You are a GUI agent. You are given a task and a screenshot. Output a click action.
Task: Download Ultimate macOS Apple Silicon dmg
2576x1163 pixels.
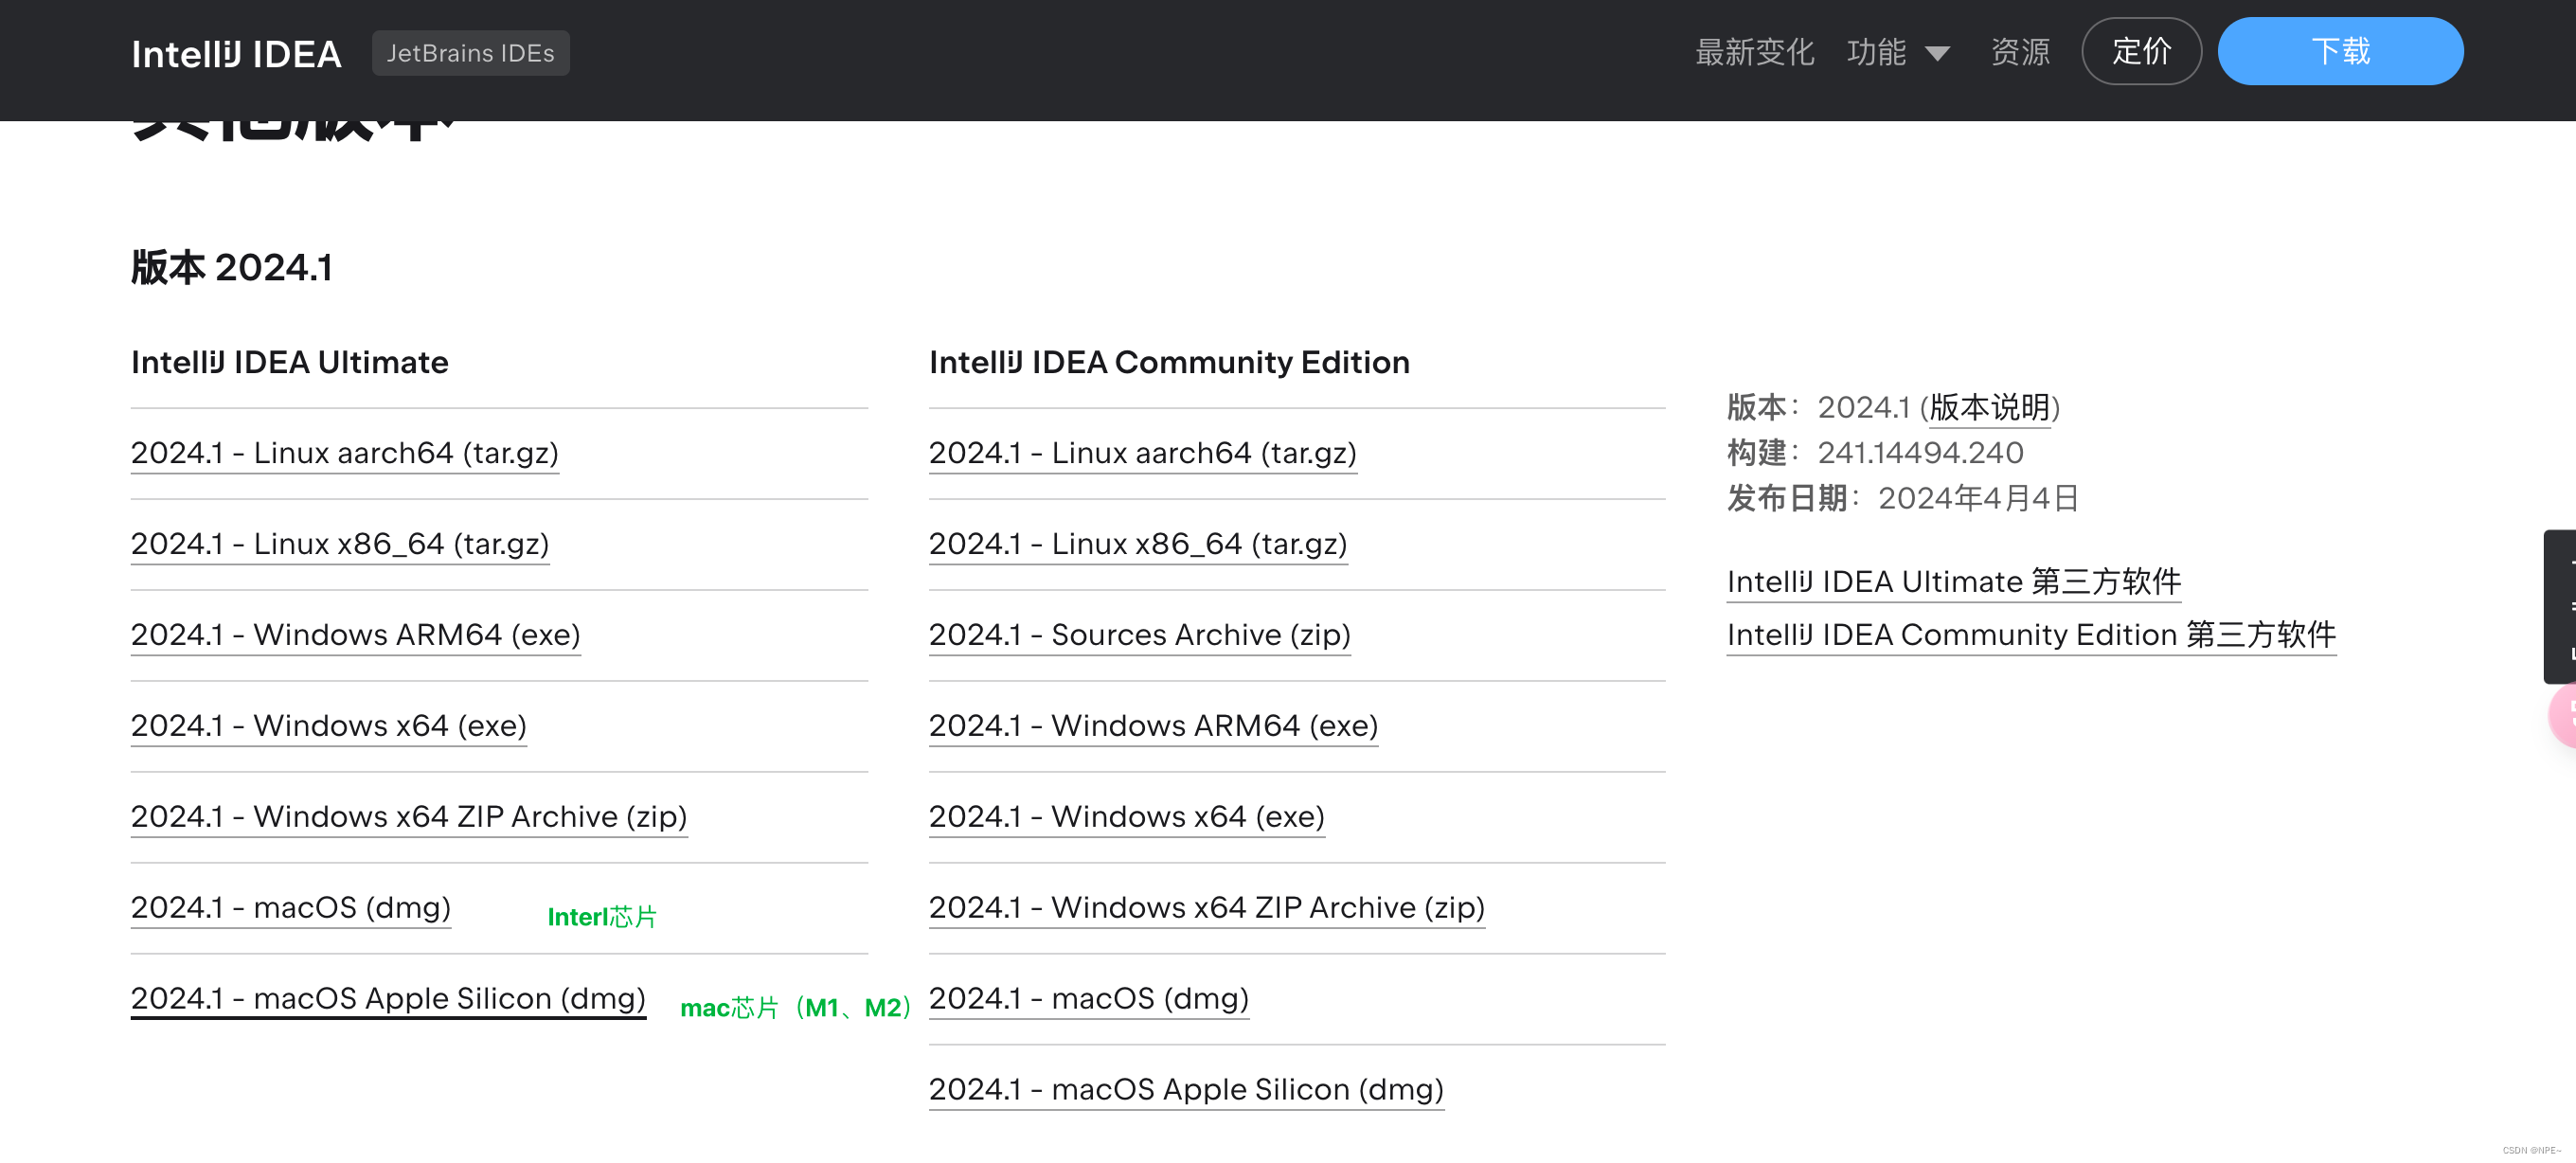(x=388, y=999)
